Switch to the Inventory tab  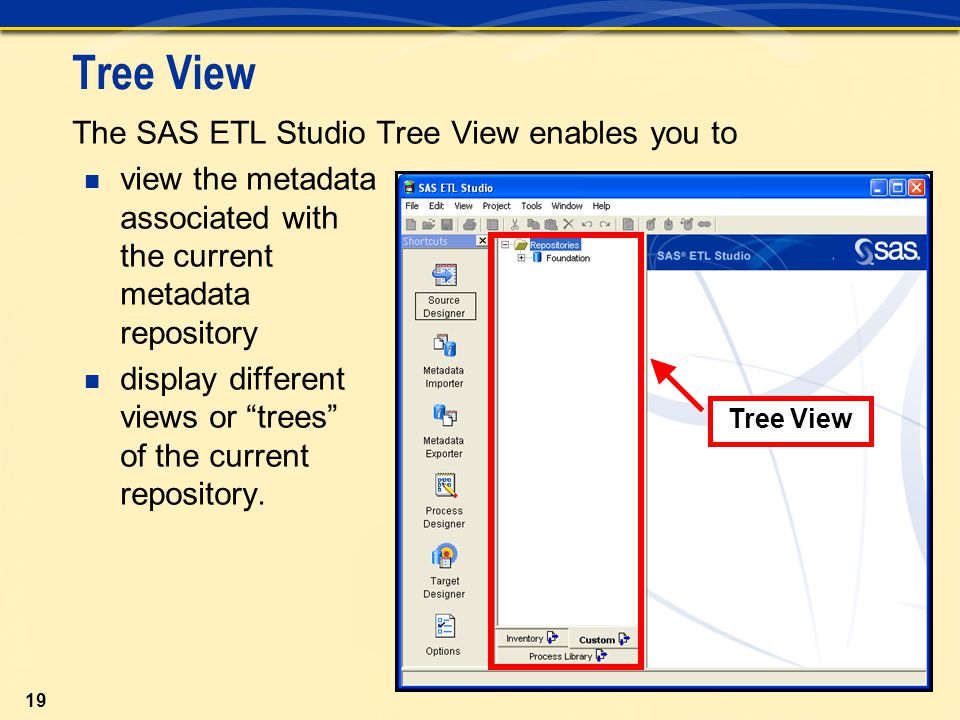point(531,638)
